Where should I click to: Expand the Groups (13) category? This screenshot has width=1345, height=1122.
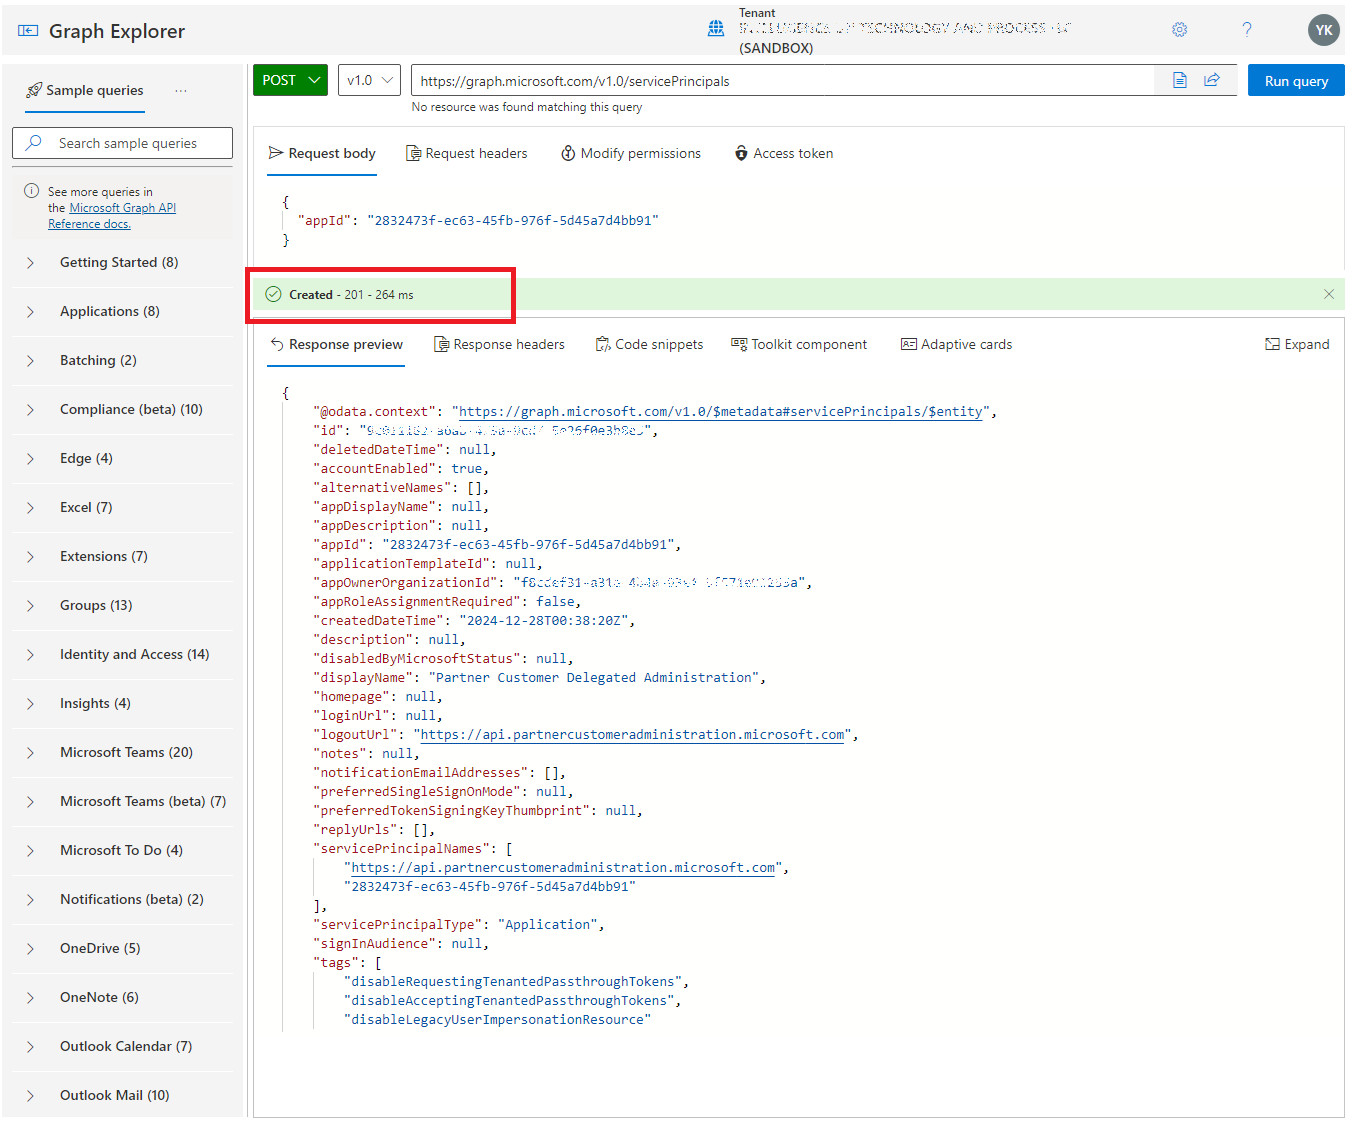[x=122, y=605]
